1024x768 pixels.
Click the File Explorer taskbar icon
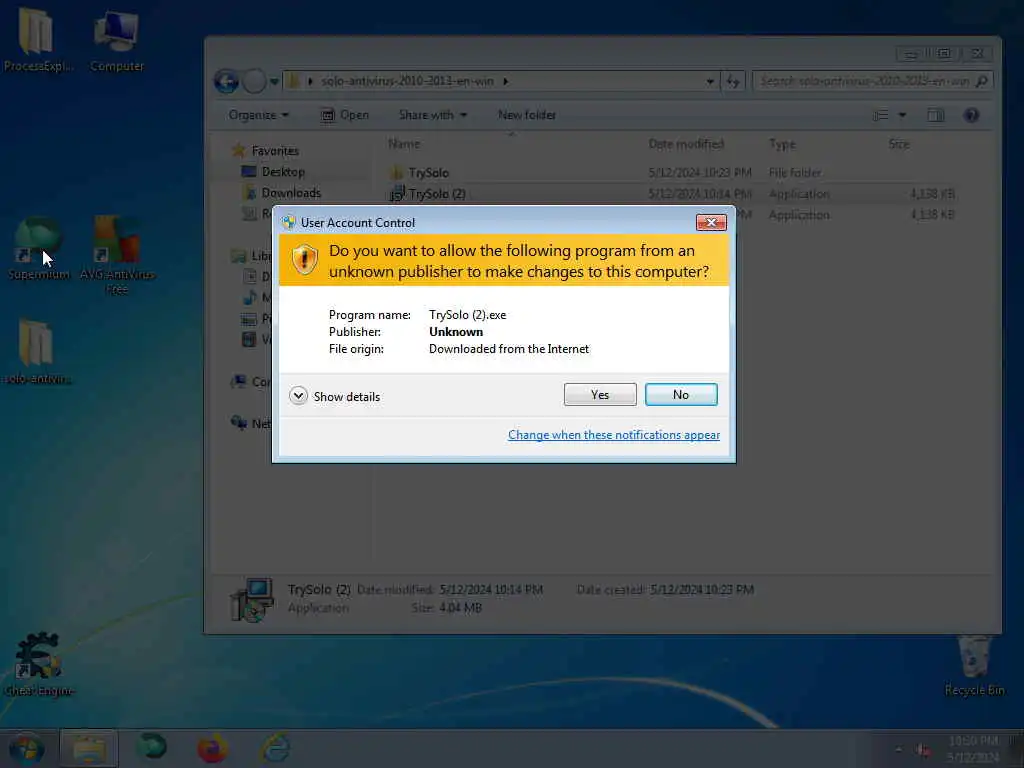[x=89, y=748]
